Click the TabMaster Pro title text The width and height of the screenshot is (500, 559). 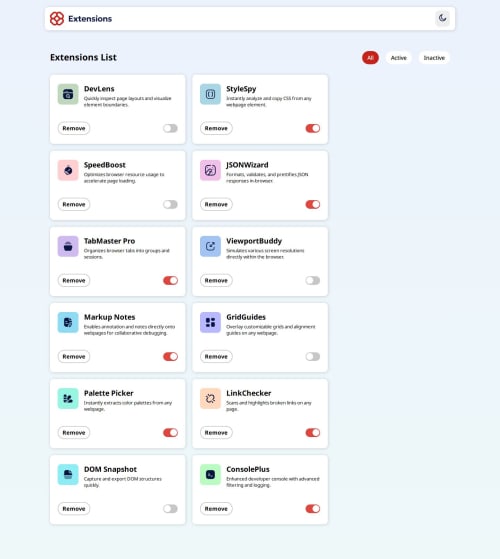point(109,241)
